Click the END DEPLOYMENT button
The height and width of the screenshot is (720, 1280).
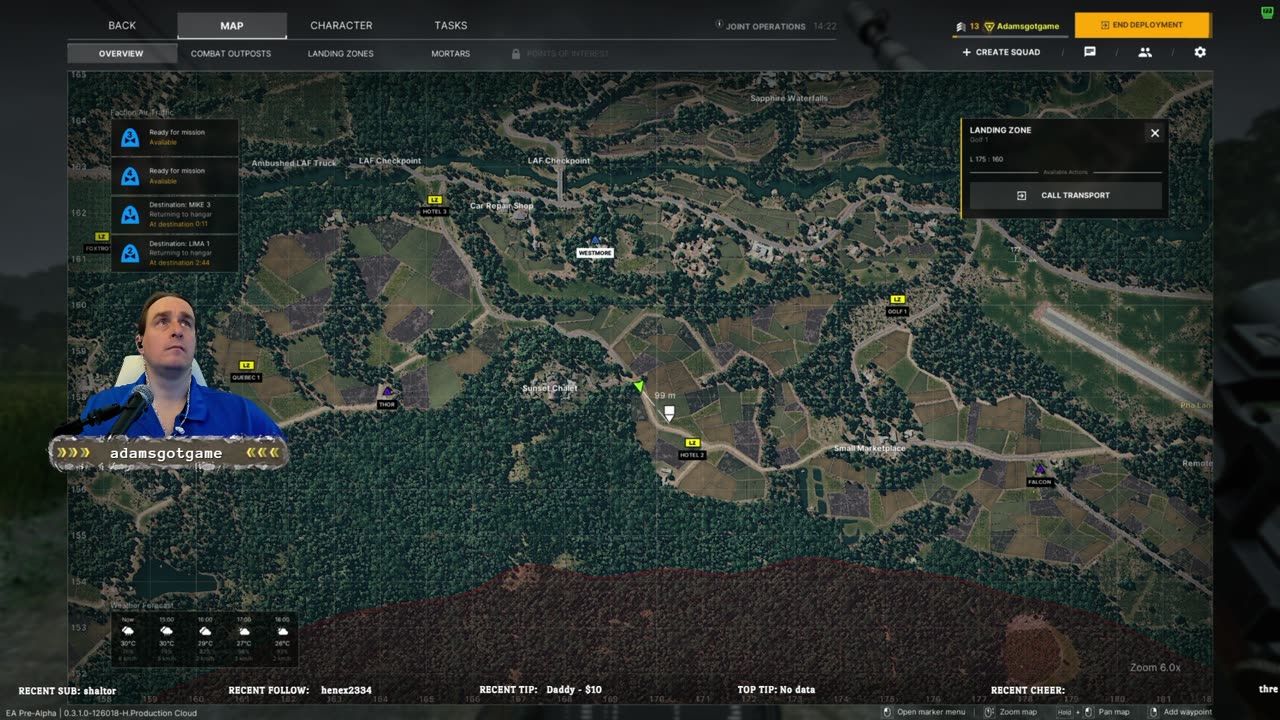(x=1142, y=25)
